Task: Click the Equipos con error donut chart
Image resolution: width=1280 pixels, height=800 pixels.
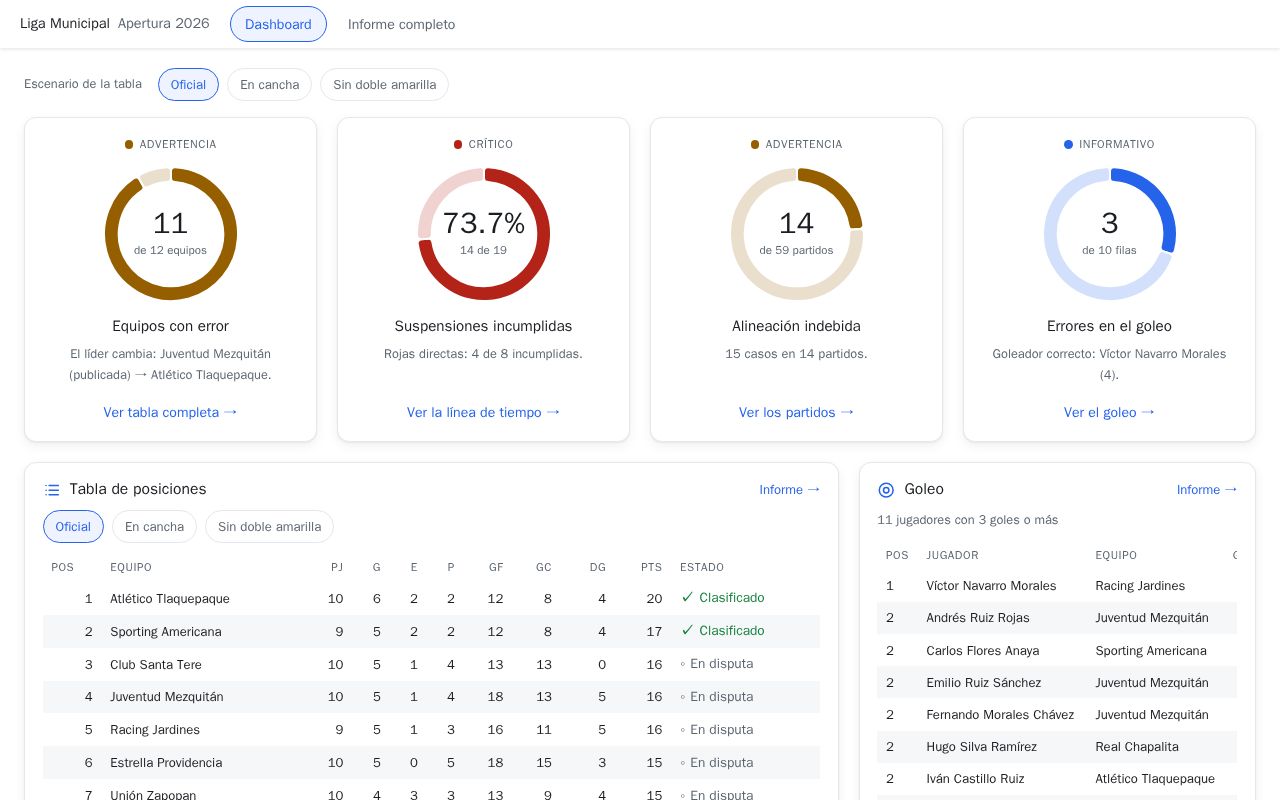Action: click(x=171, y=234)
